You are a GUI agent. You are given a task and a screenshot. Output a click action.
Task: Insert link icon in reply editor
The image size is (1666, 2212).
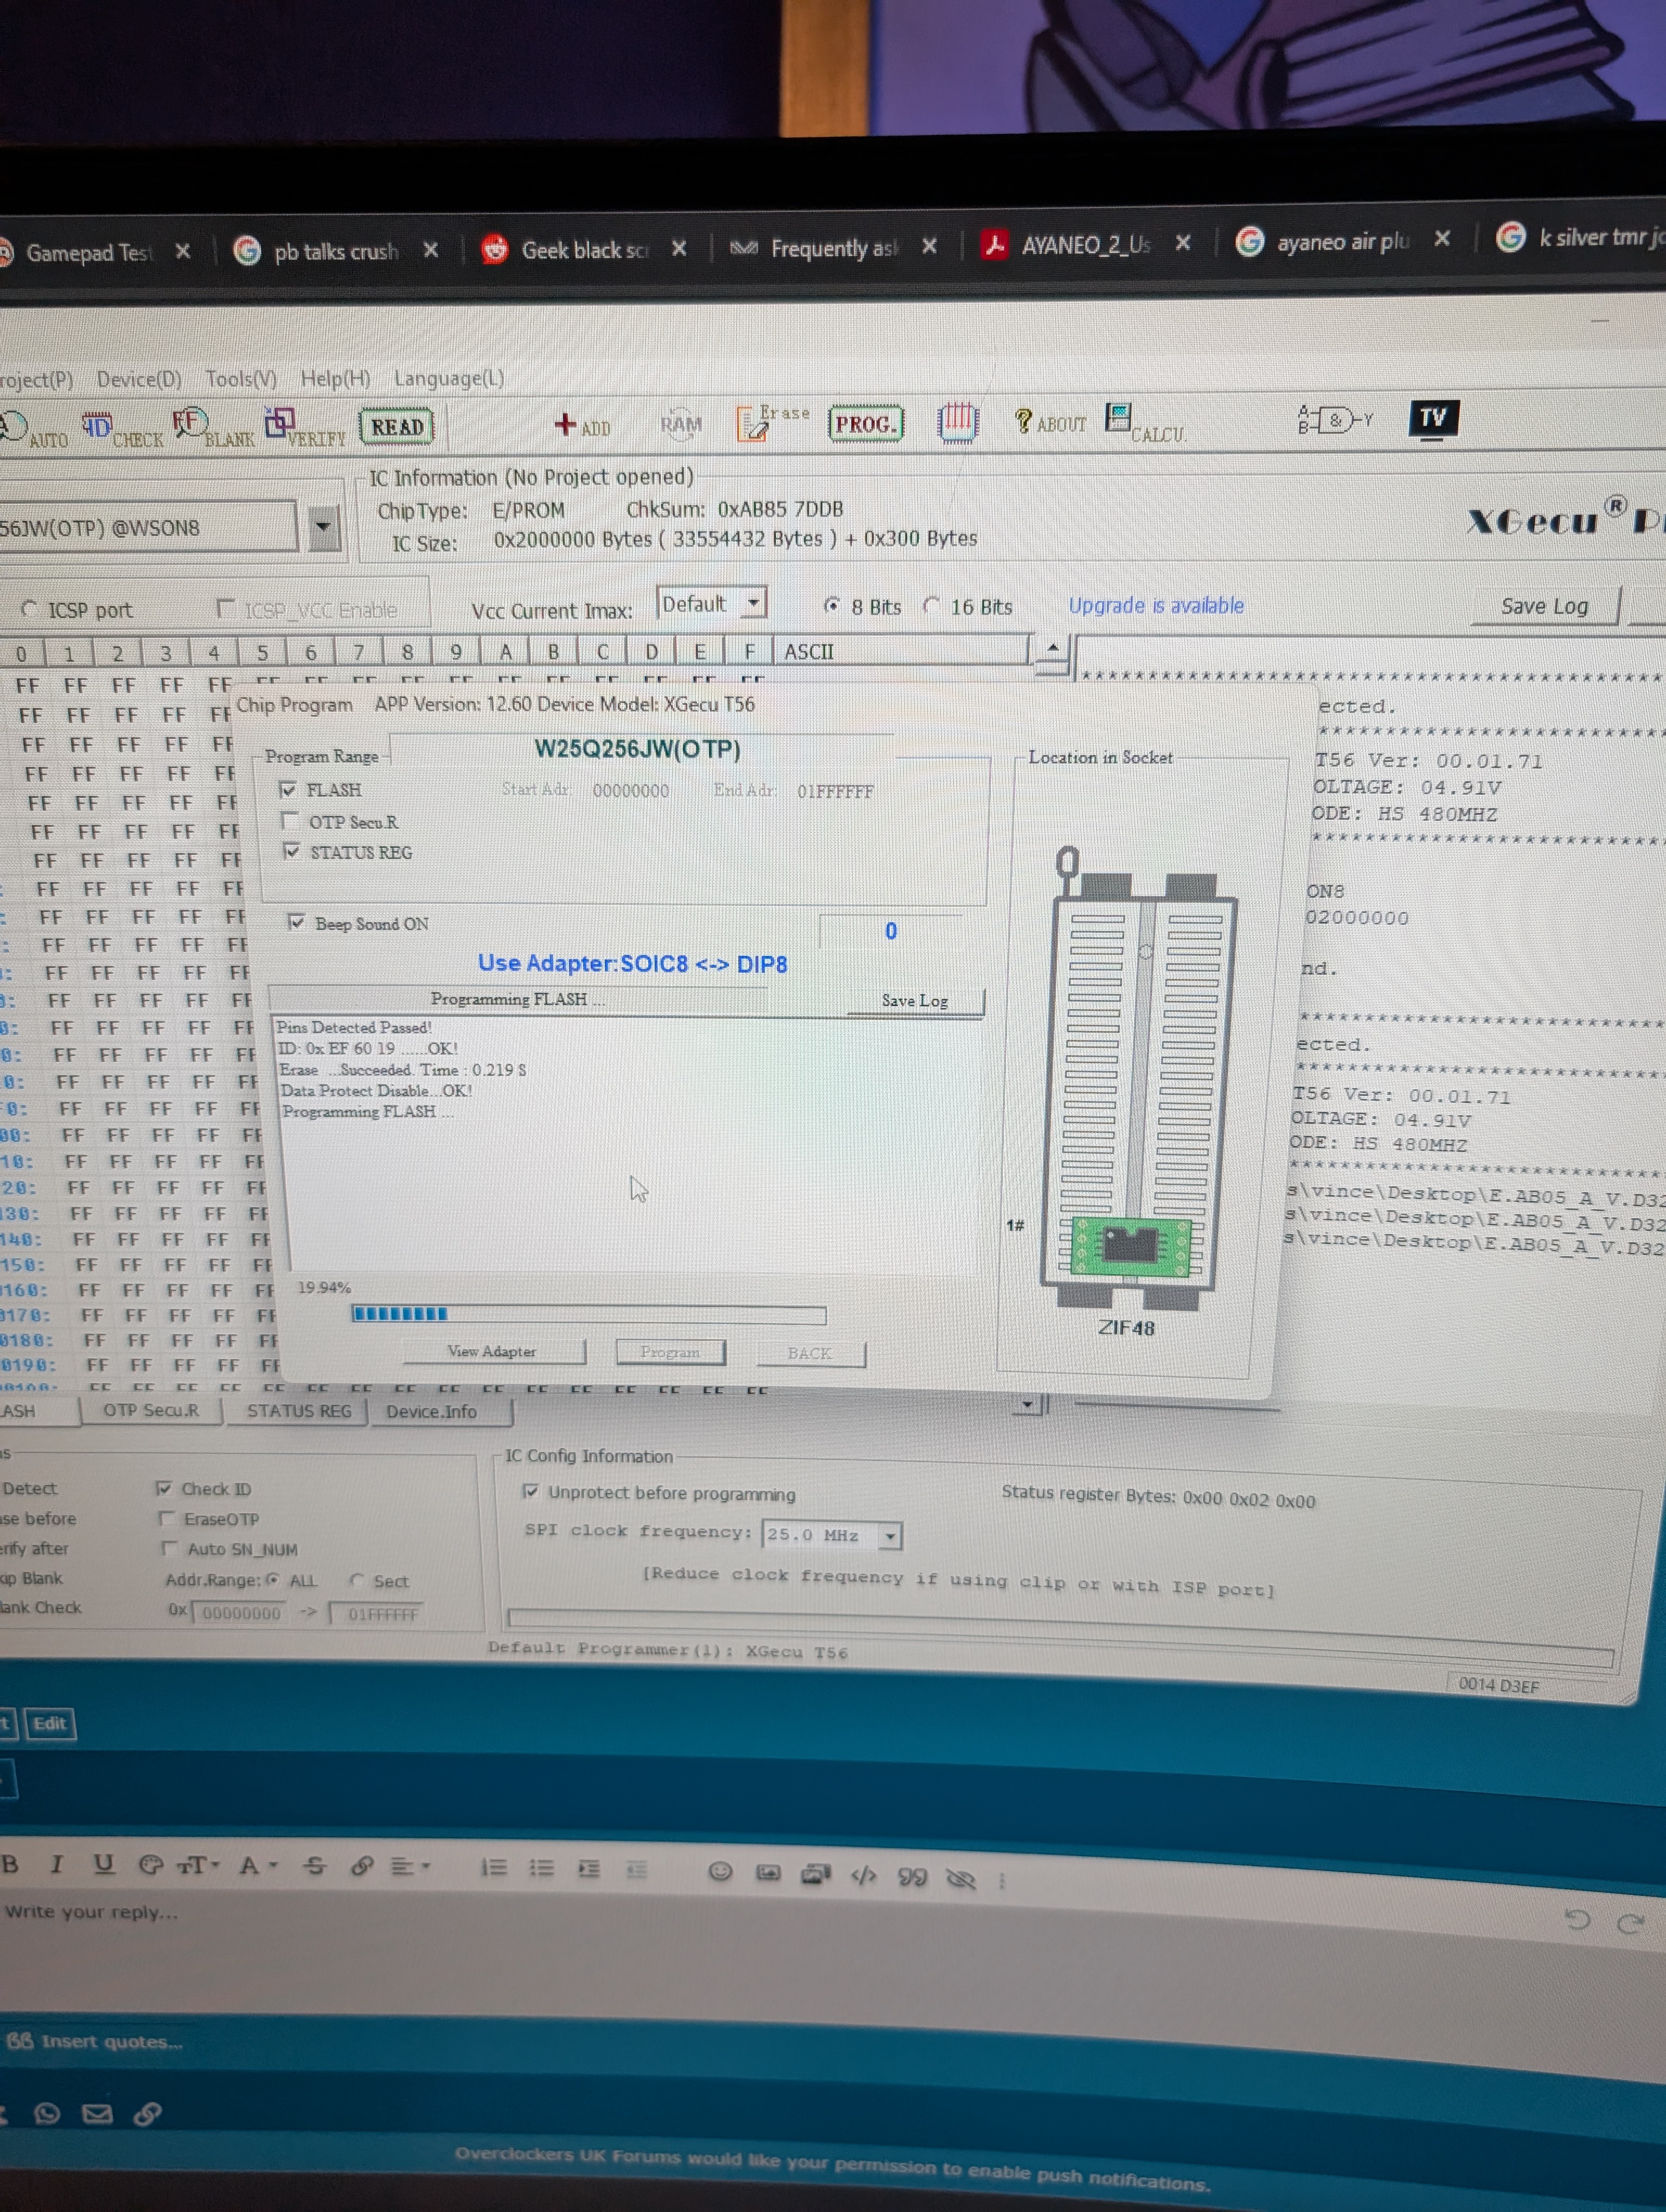362,1866
